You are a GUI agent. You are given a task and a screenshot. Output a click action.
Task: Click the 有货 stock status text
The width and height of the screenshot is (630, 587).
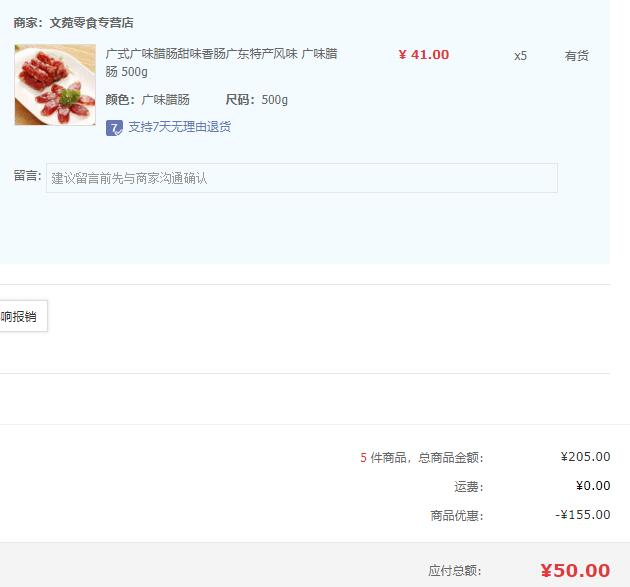577,56
